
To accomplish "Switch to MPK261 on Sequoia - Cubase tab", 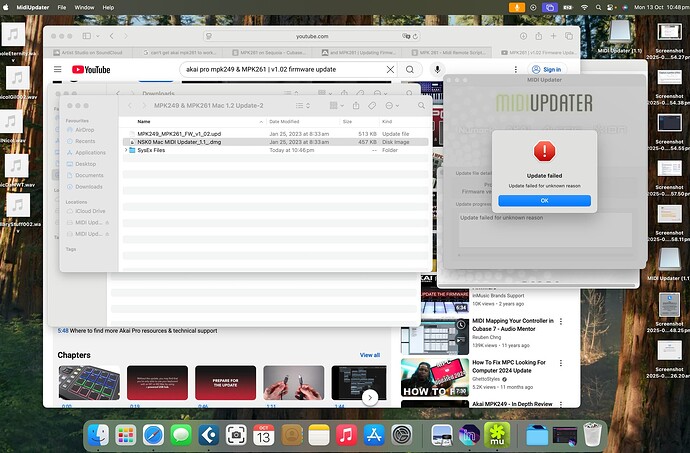I will (x=268, y=52).
